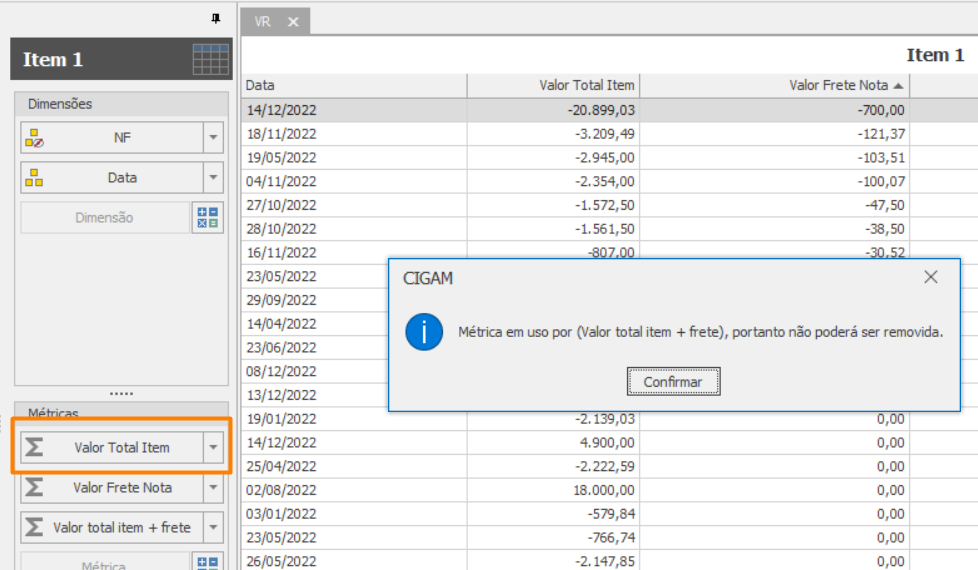Sort by the Valor Total Item column header
Viewport: 978px width, 570px height.
(554, 85)
